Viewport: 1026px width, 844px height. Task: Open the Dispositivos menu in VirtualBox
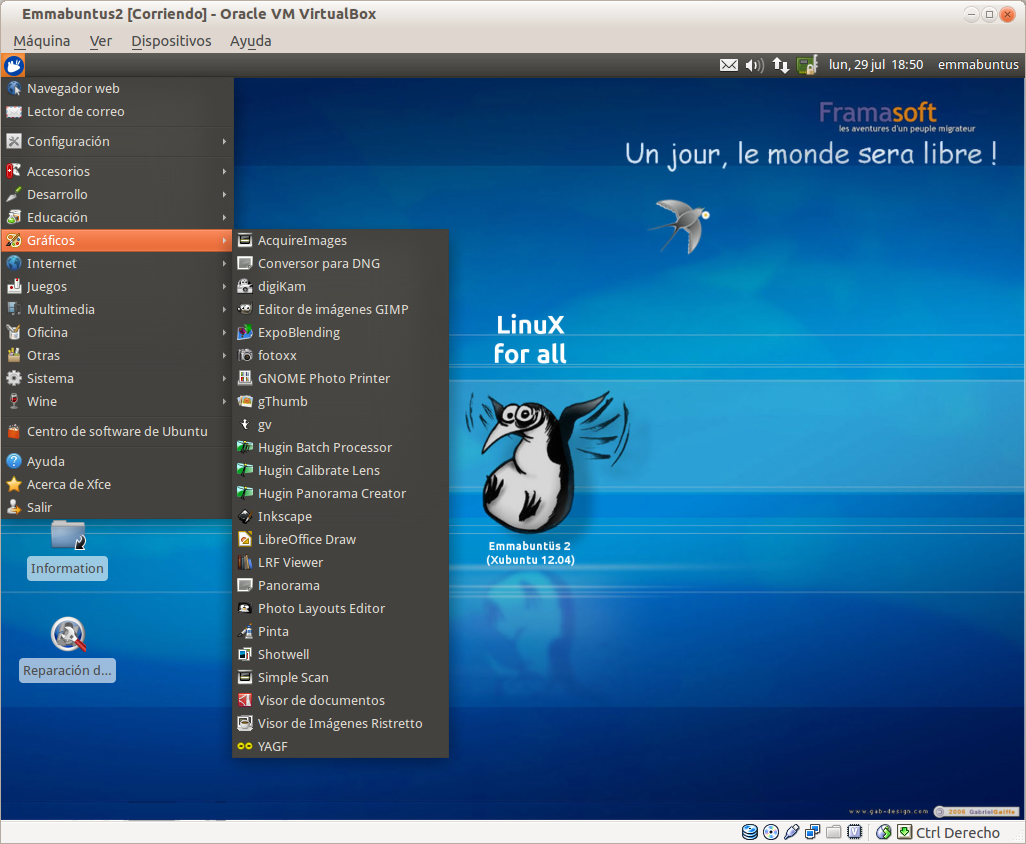point(171,41)
